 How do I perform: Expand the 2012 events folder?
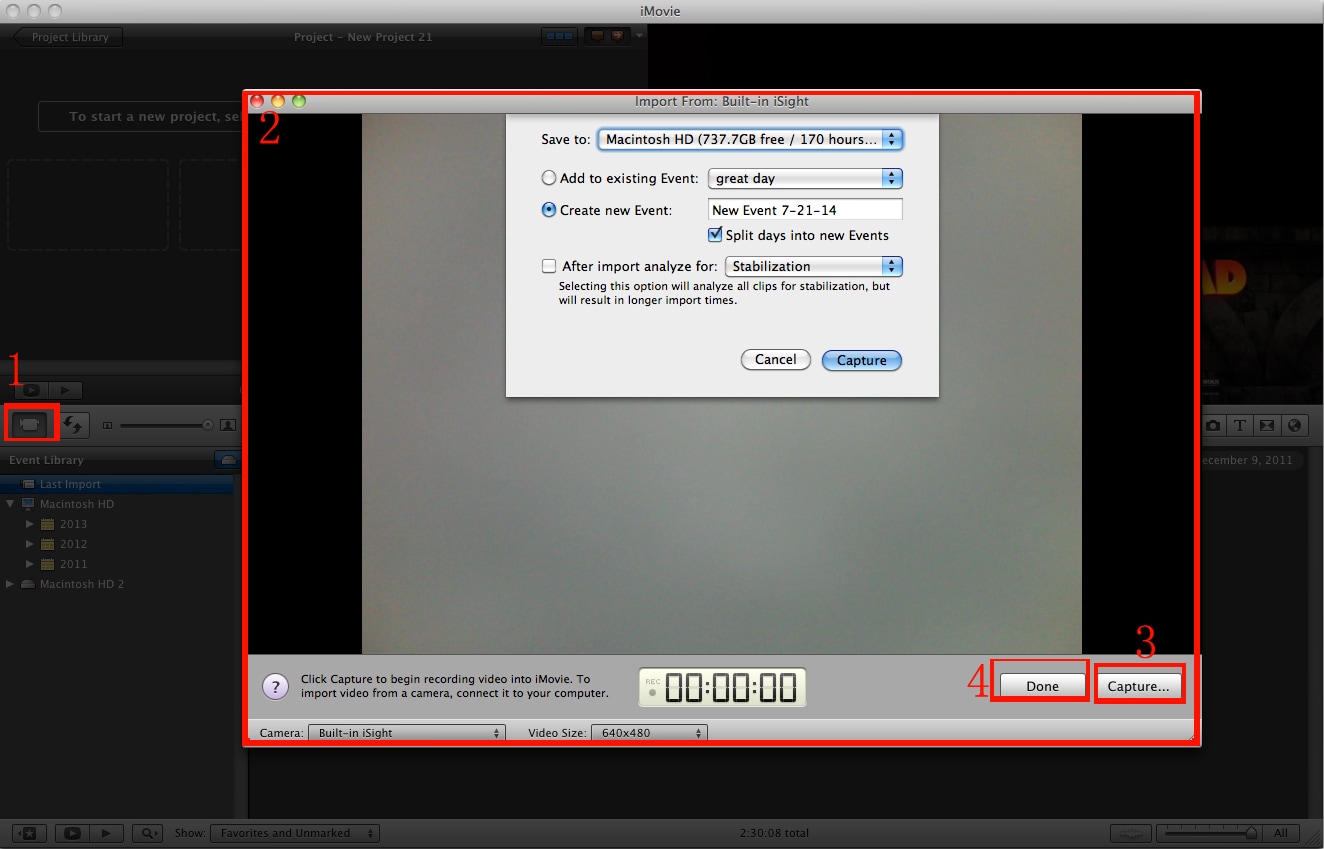click(30, 544)
